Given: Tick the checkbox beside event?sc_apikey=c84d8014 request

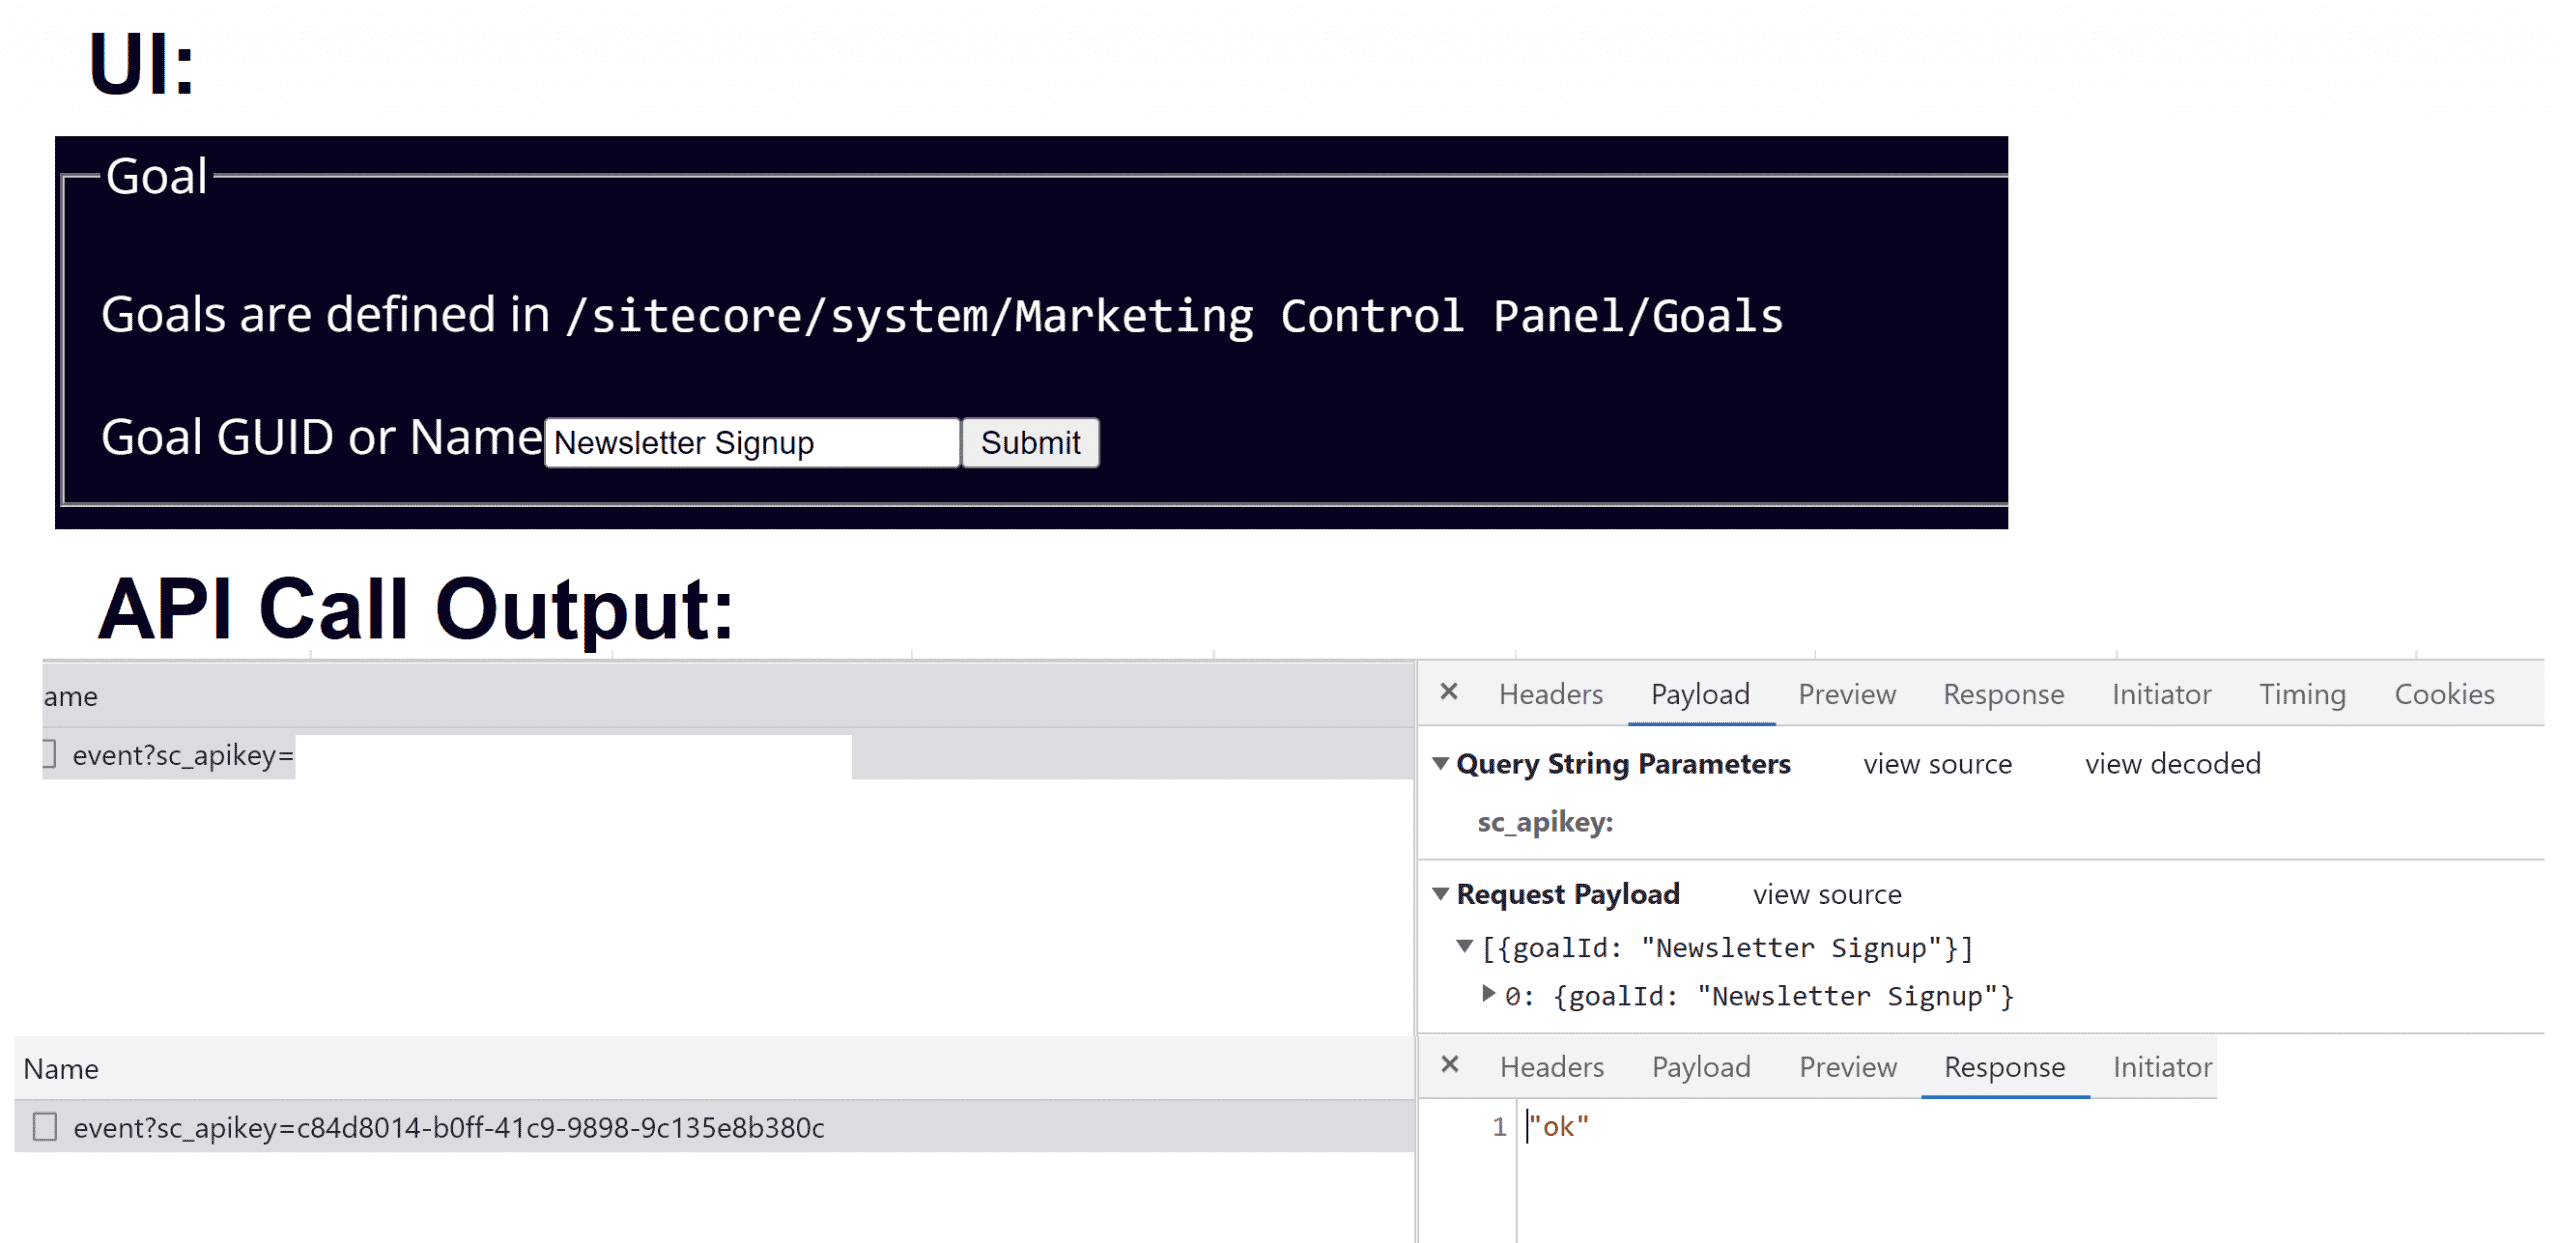Looking at the screenshot, I should 45,1127.
